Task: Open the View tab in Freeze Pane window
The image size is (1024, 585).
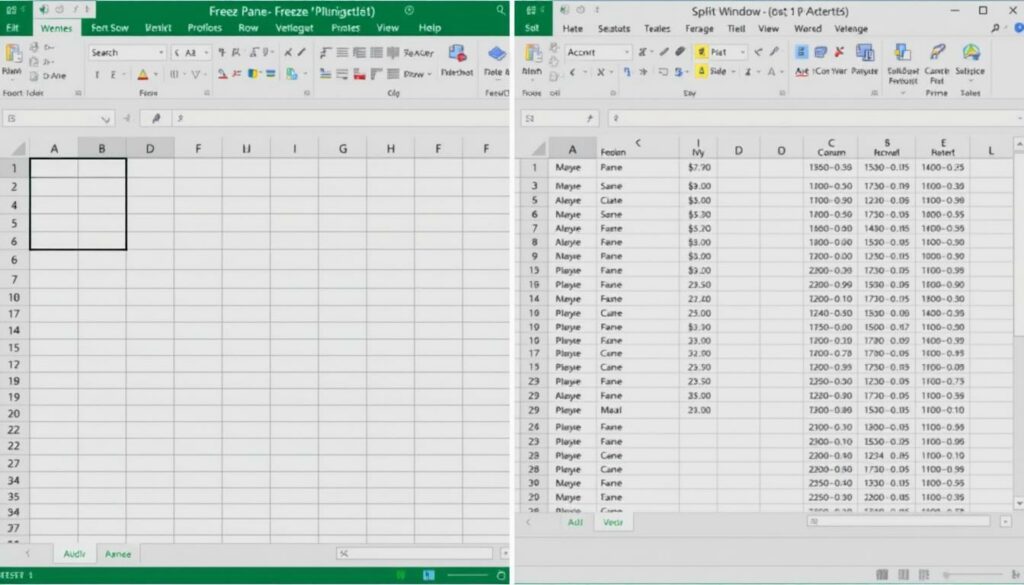Action: point(387,28)
